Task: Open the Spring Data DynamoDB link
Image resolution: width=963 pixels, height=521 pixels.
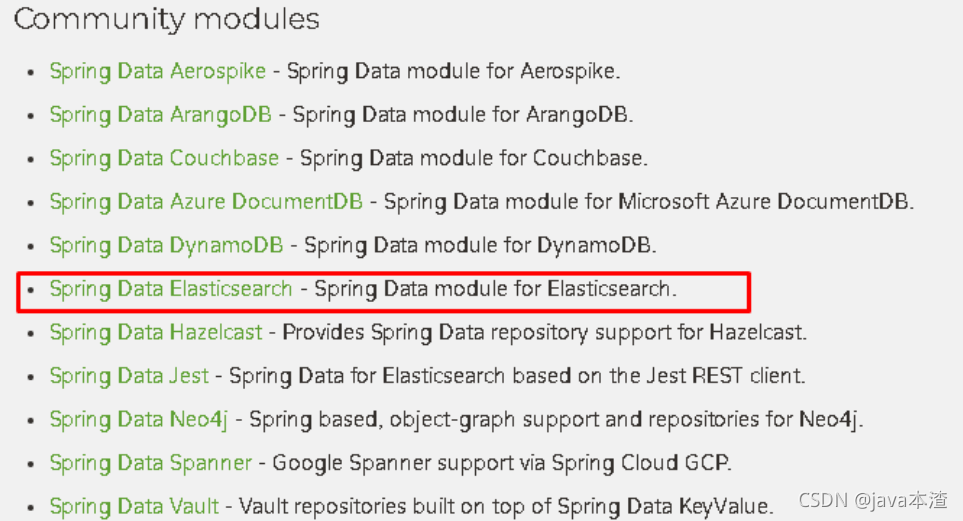Action: click(x=166, y=246)
